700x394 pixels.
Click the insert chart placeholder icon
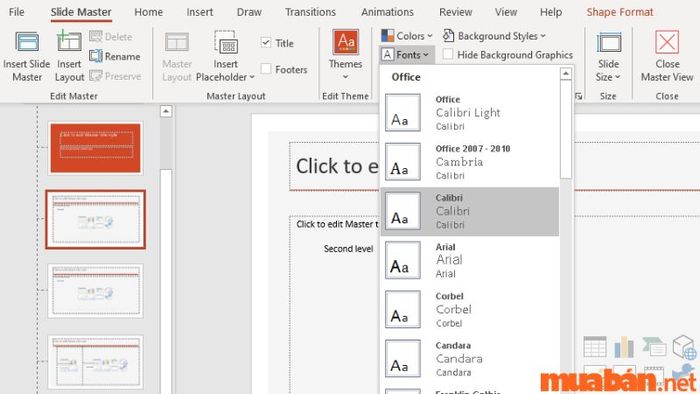coord(624,347)
